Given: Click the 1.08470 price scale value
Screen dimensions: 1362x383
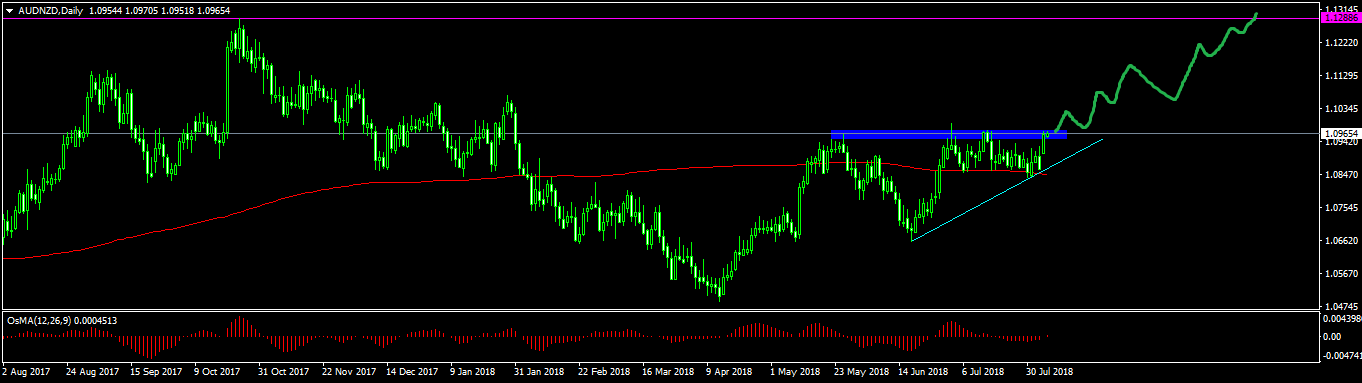Looking at the screenshot, I should [1342, 175].
